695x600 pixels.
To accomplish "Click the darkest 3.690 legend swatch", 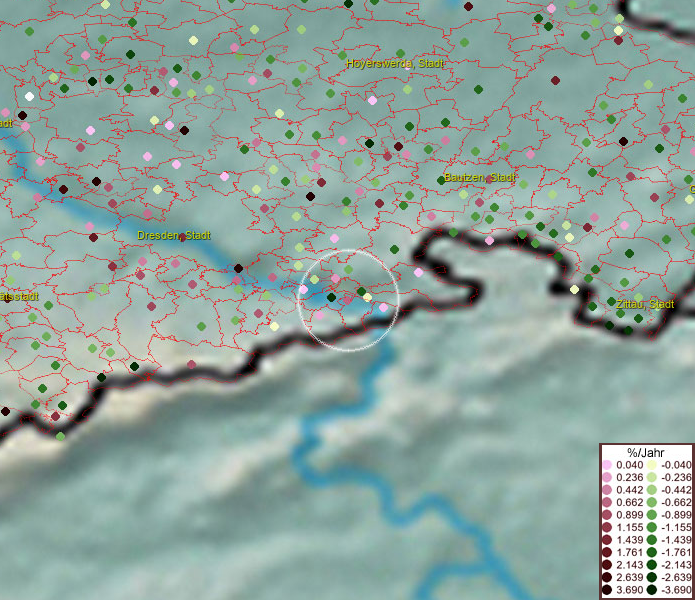I will [607, 590].
